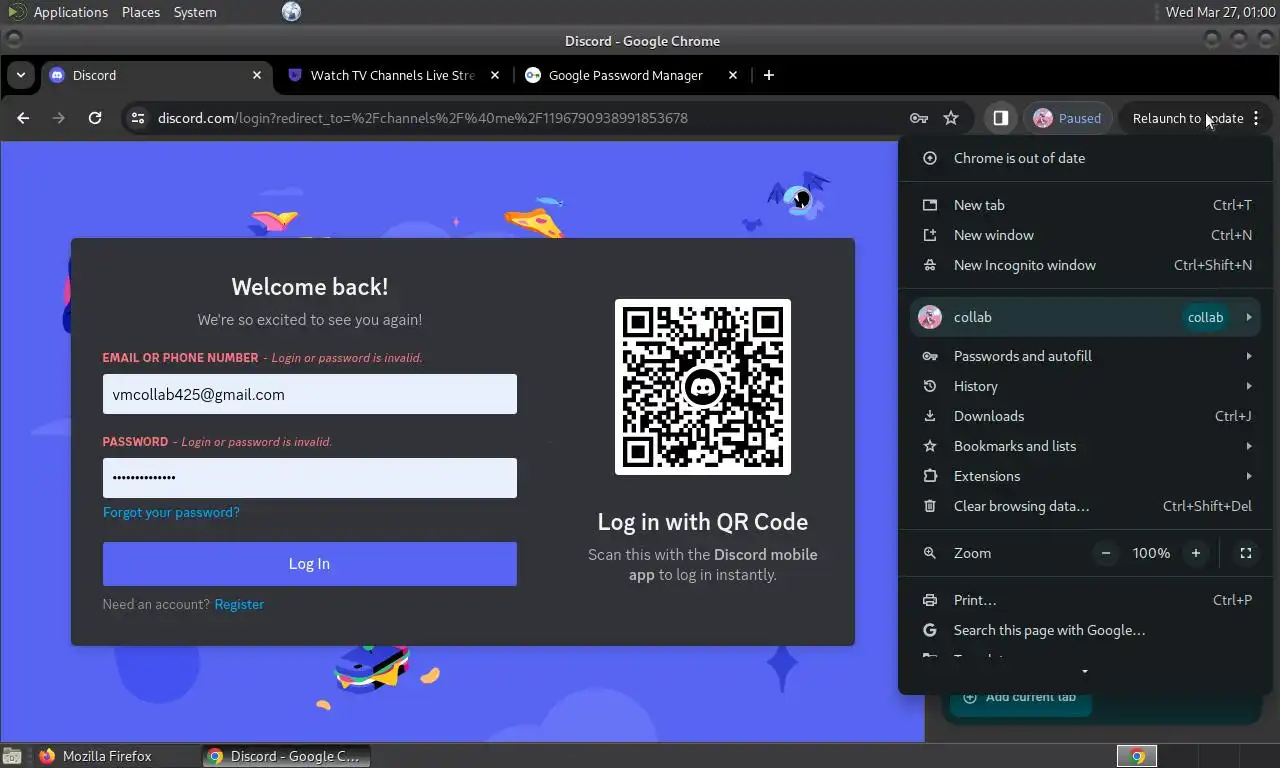Expand the Extensions submenu
Screen dimensions: 1280x768
[x=1085, y=476]
